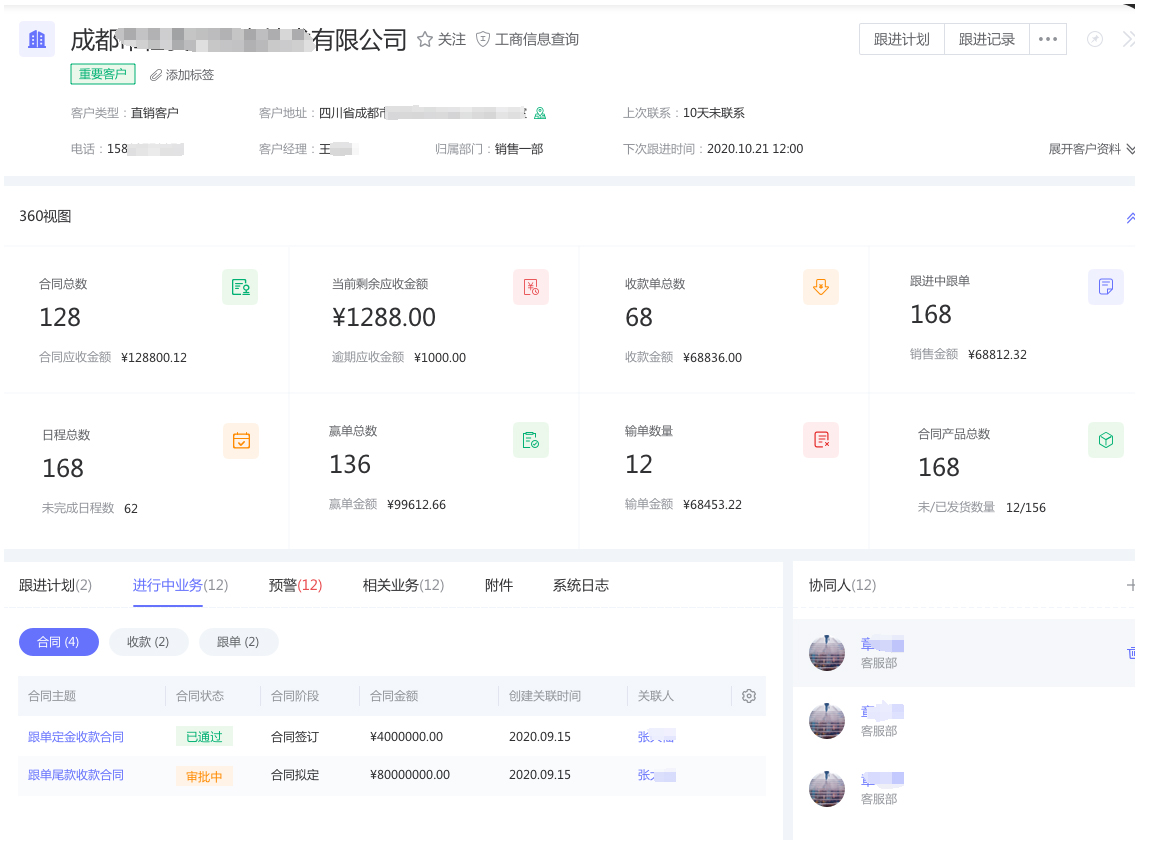The image size is (1149, 853).
Task: Expand 展开客户资料 details
Action: click(x=1091, y=149)
